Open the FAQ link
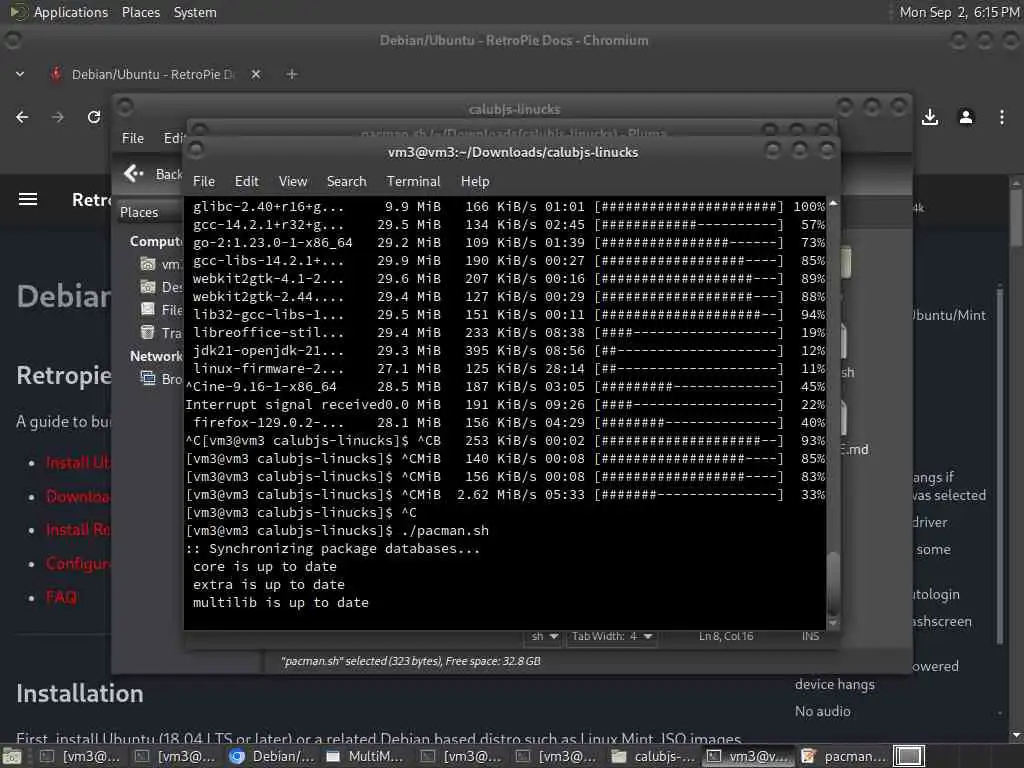This screenshot has width=1024, height=768. pyautogui.click(x=61, y=597)
